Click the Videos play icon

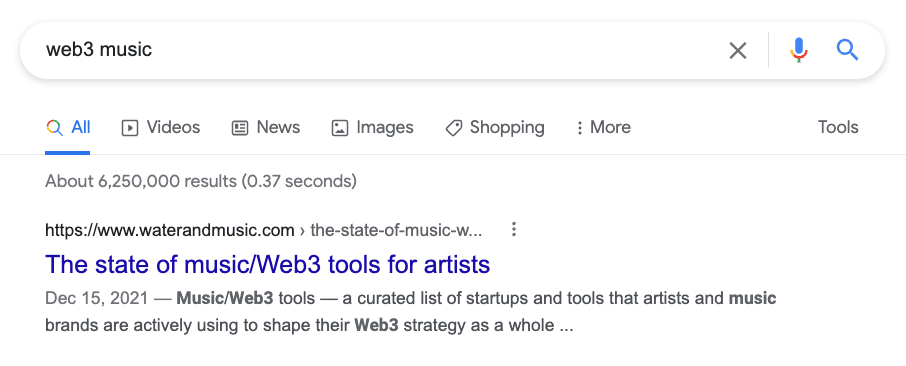(129, 128)
